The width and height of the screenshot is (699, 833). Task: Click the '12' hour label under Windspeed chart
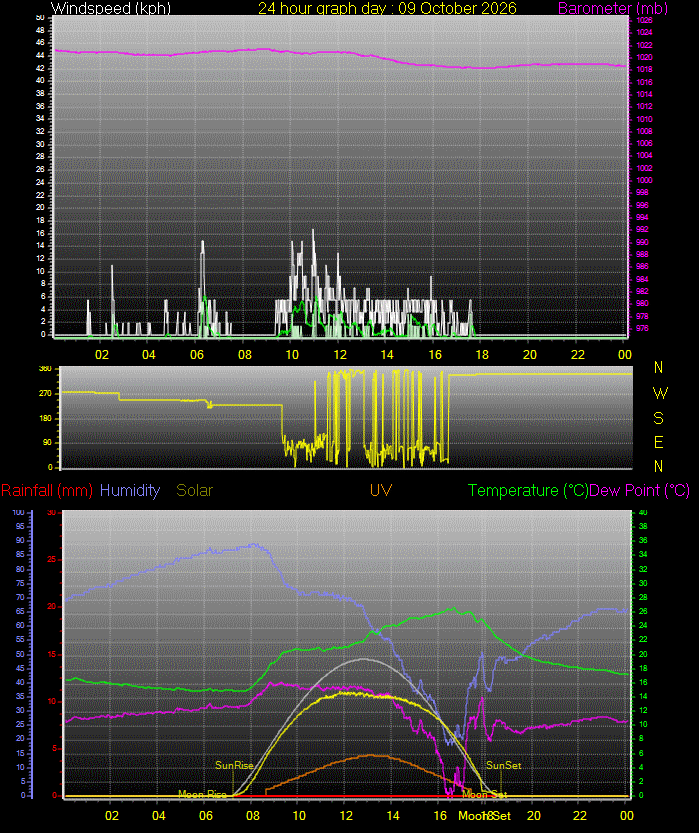[340, 354]
